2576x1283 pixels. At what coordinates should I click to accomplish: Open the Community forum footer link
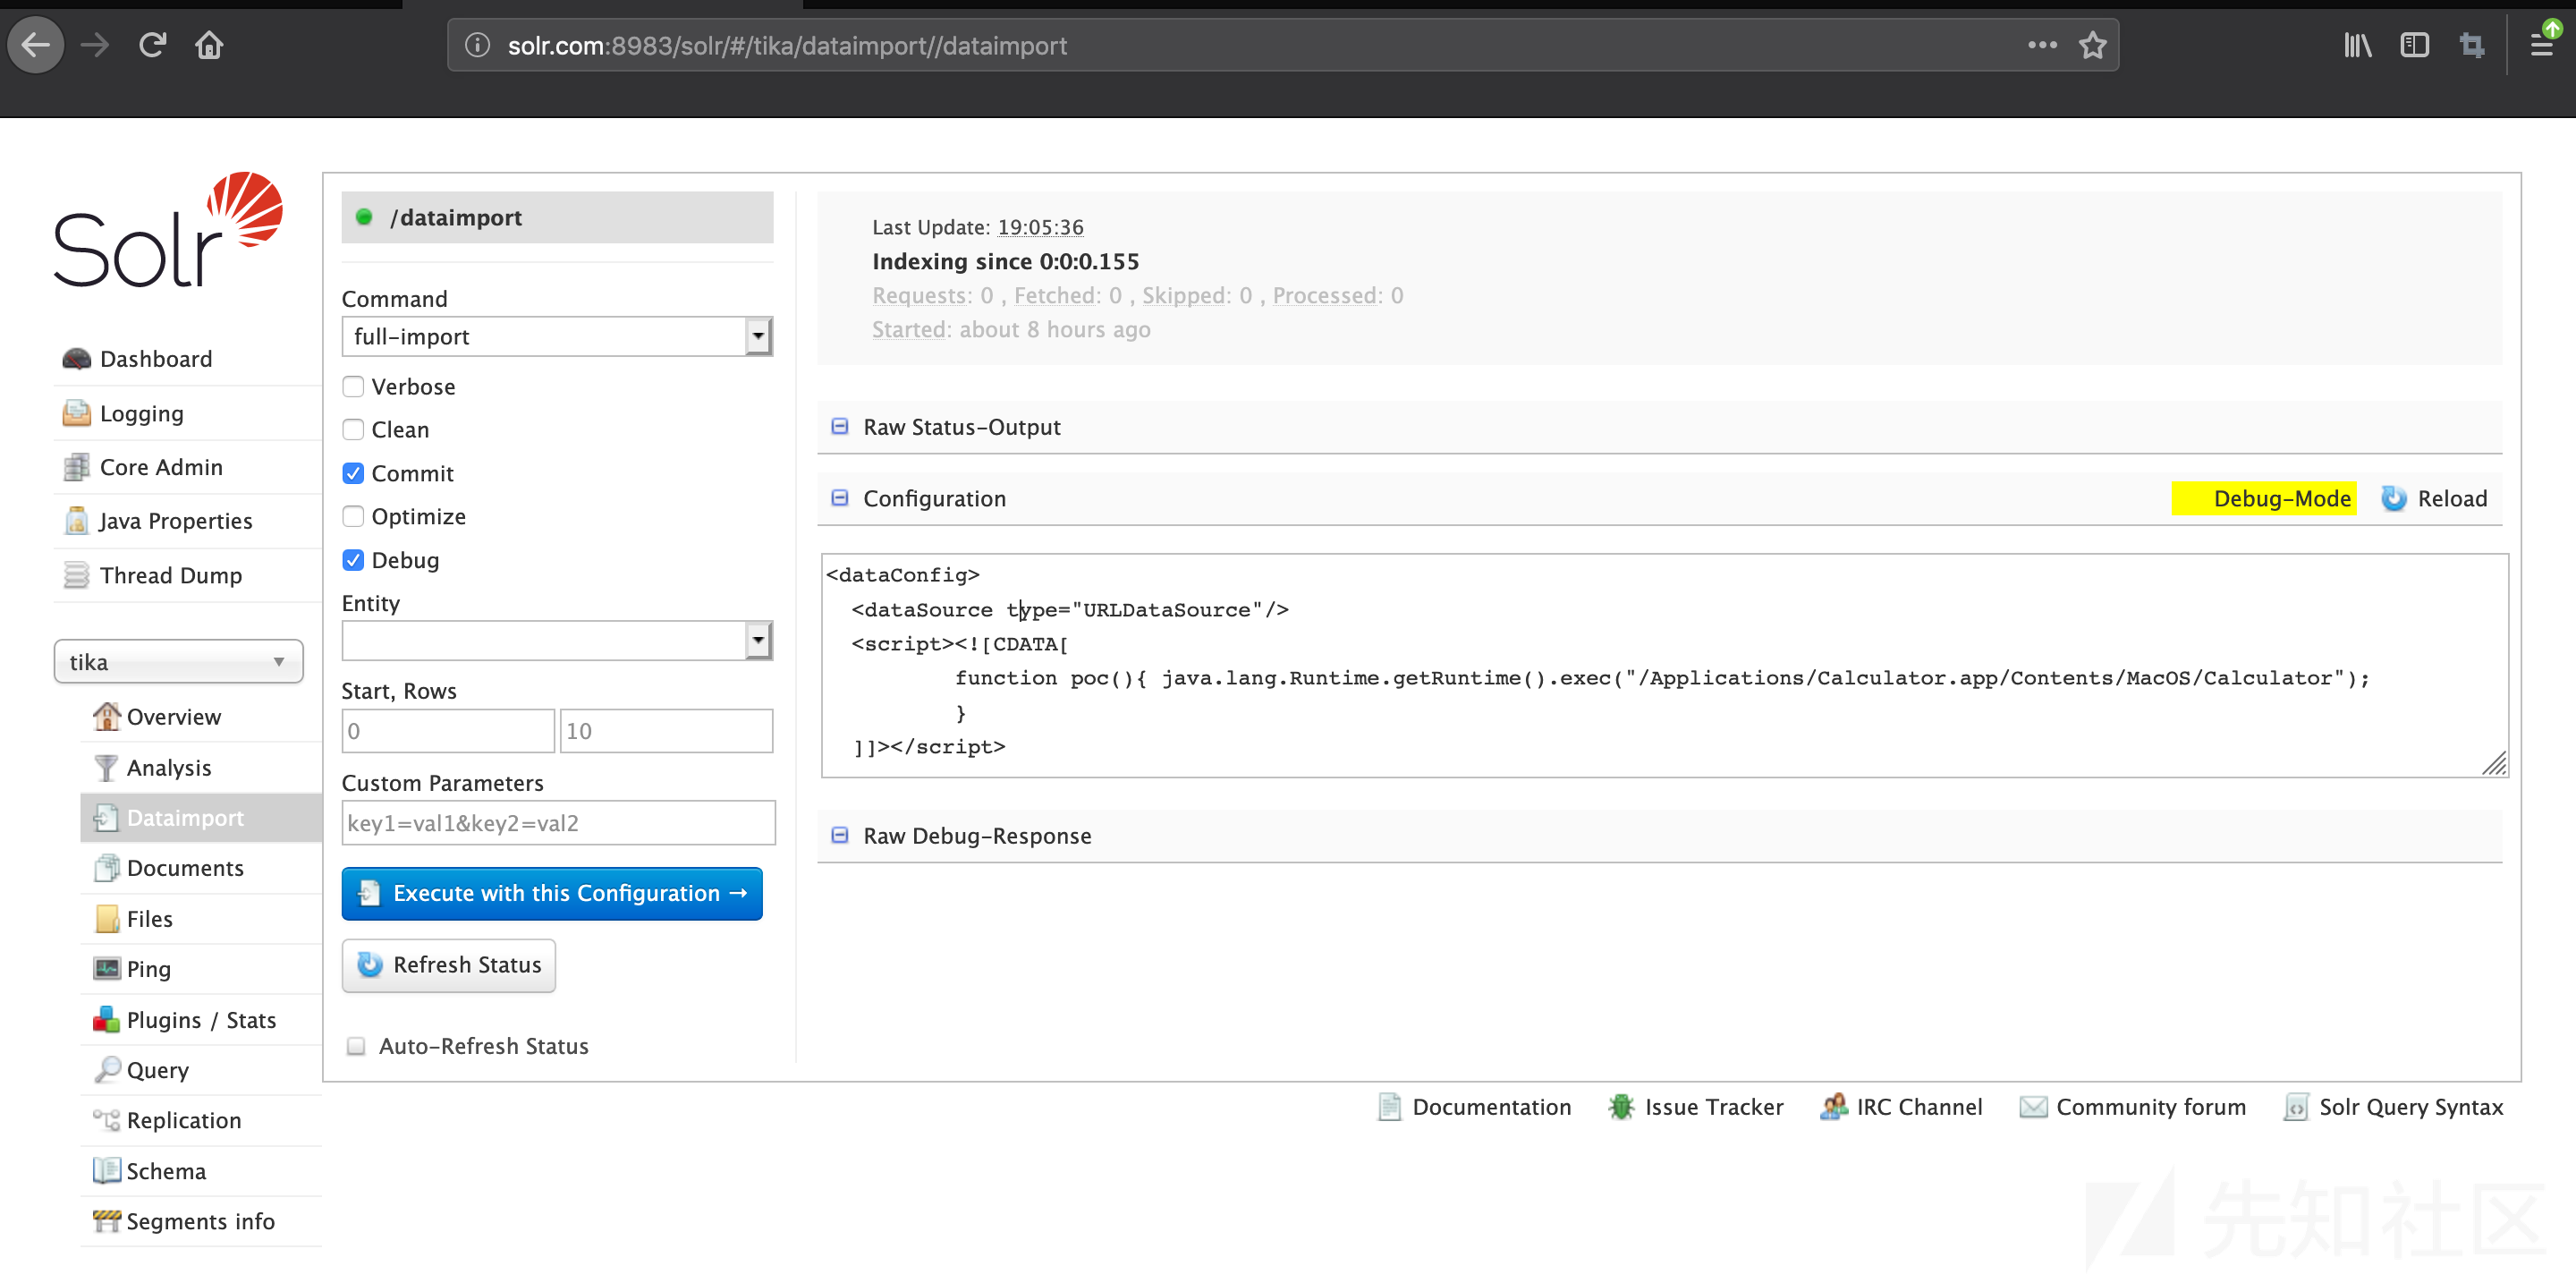pos(2133,1107)
